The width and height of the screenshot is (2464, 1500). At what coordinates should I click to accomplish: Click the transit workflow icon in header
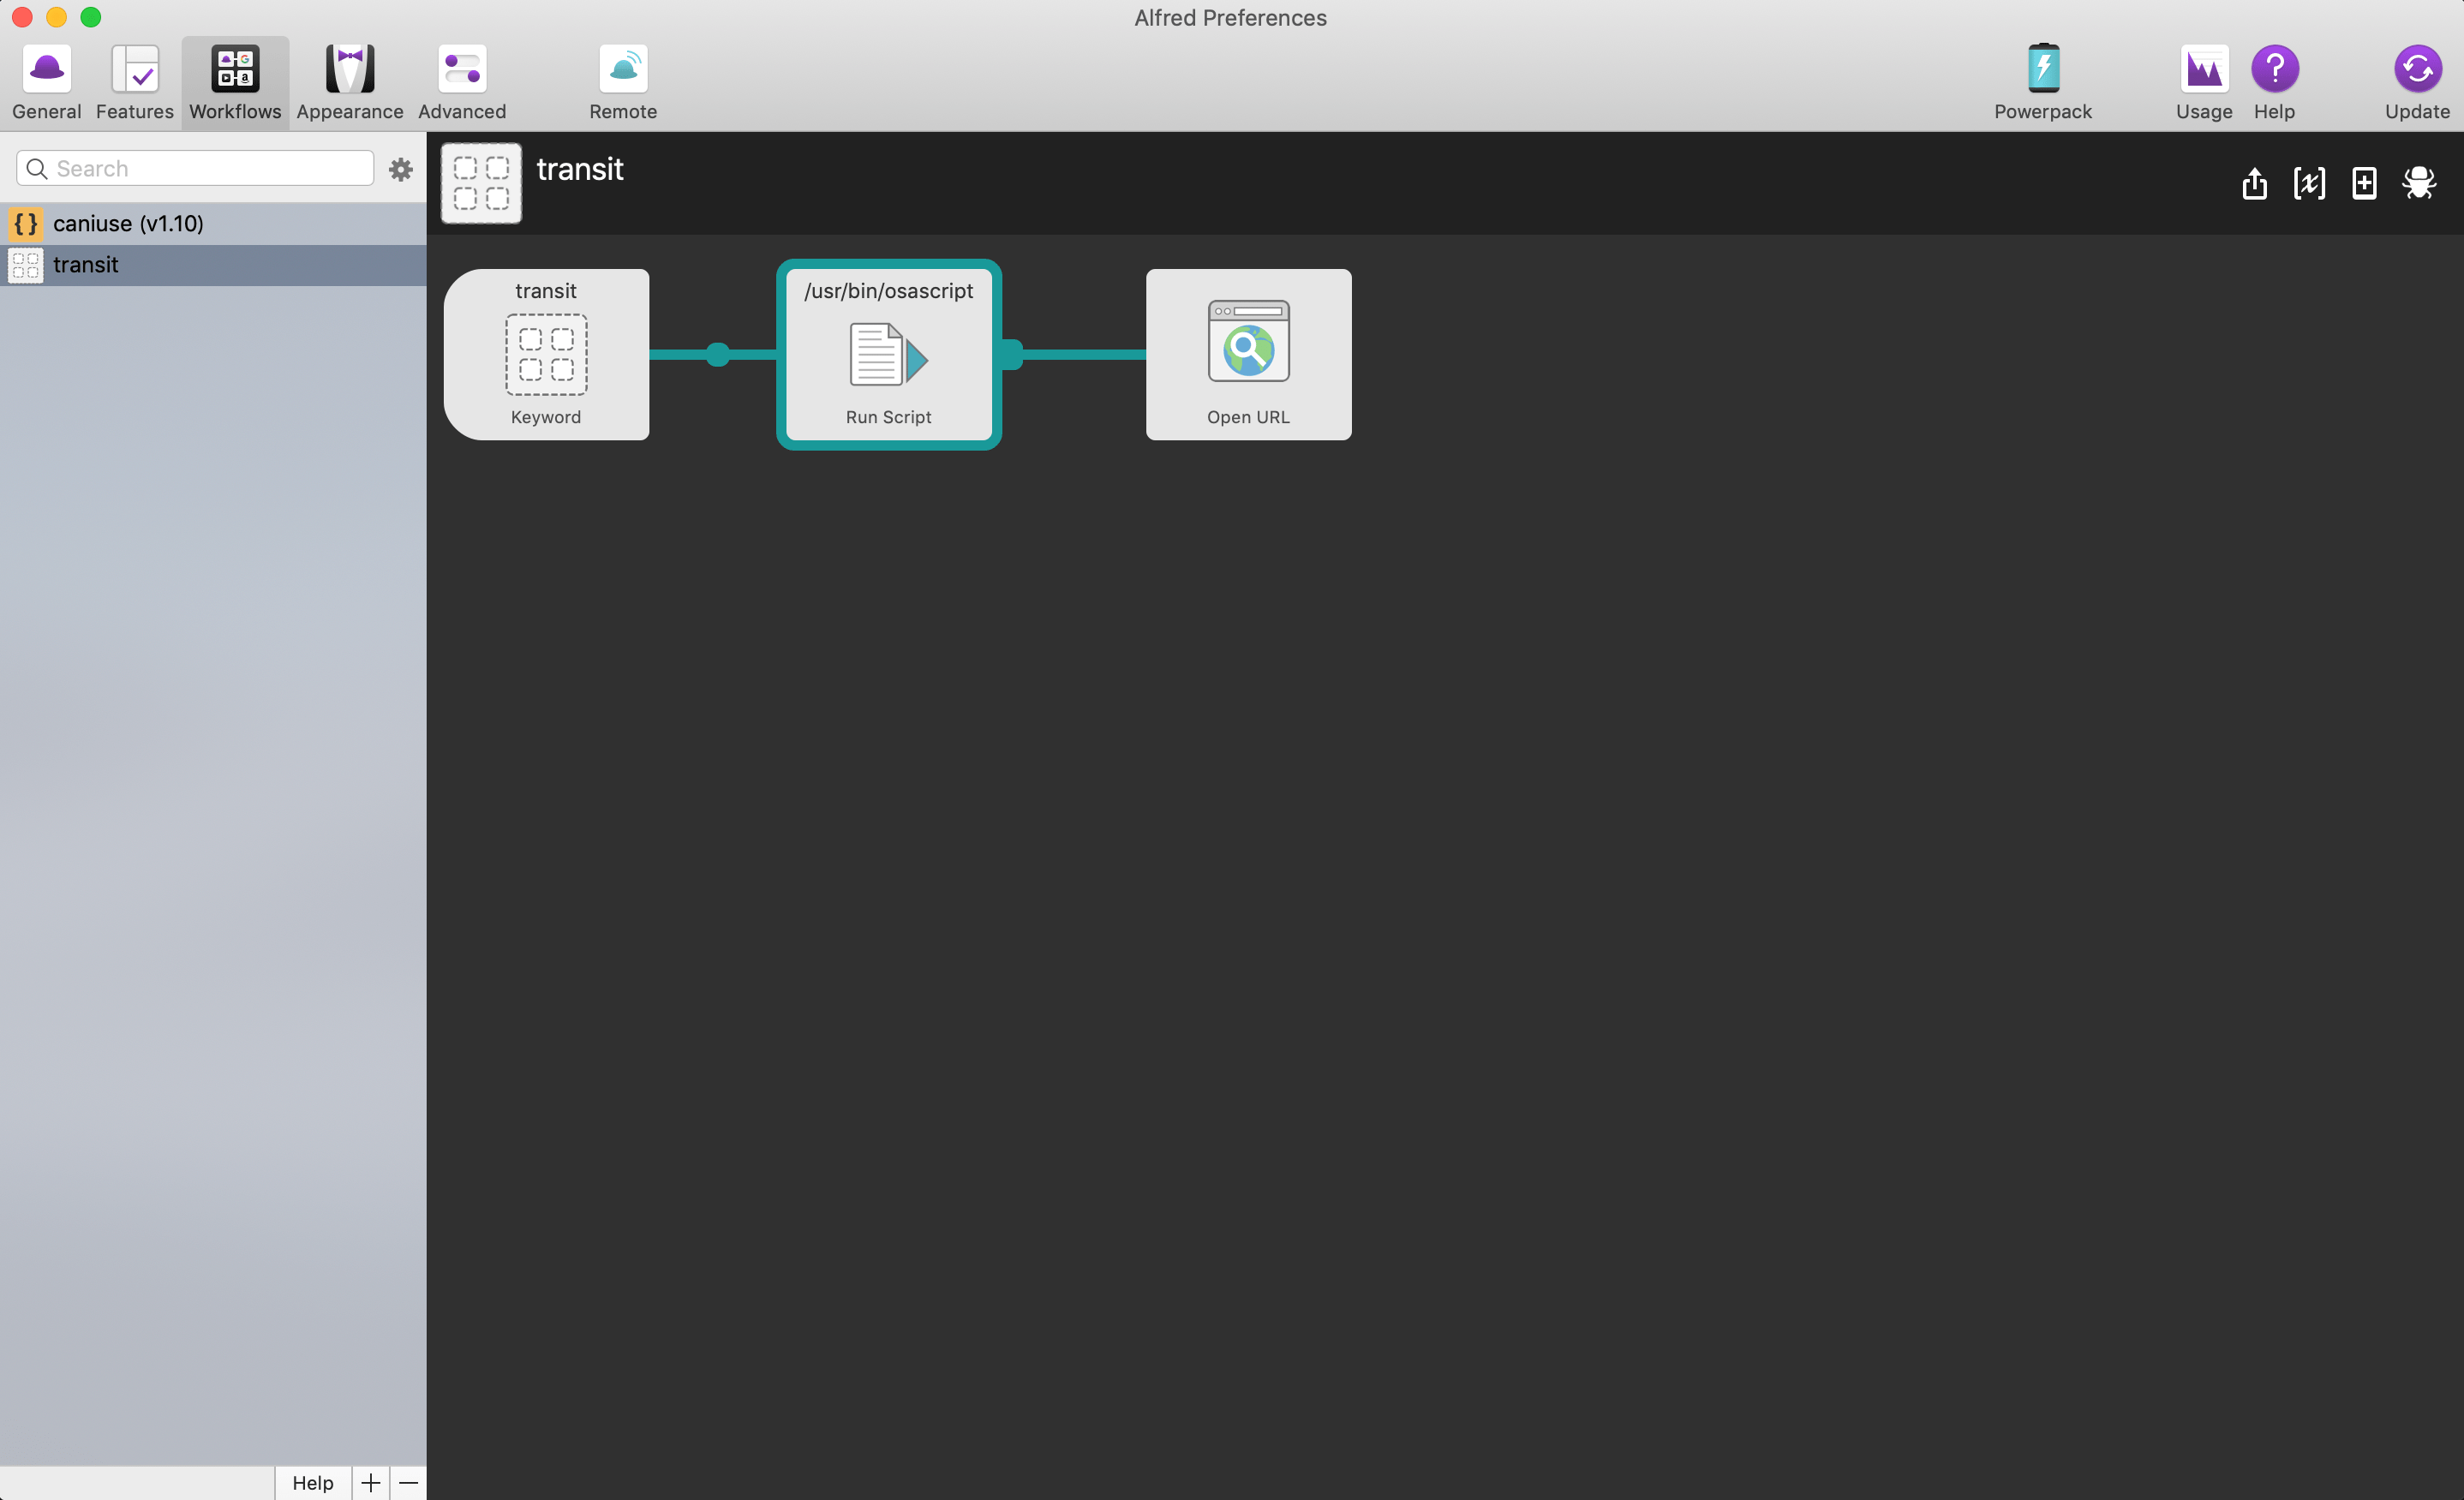pos(481,183)
